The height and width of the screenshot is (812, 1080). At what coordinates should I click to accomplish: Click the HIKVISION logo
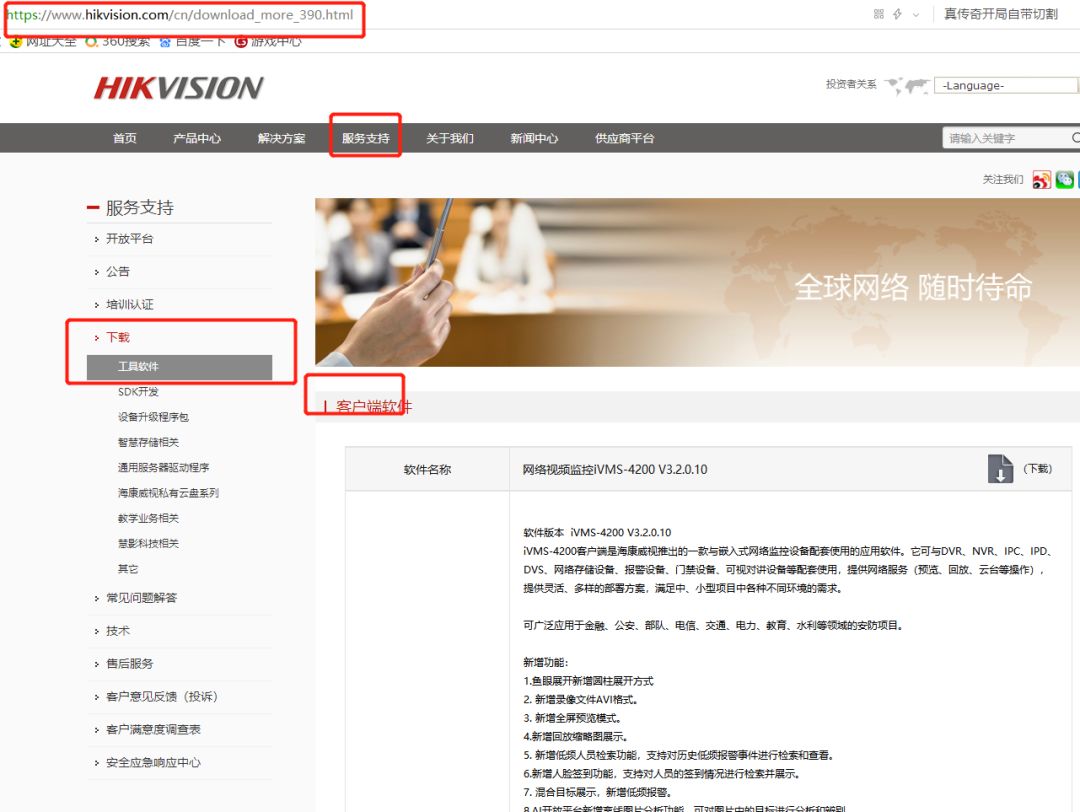tap(178, 87)
